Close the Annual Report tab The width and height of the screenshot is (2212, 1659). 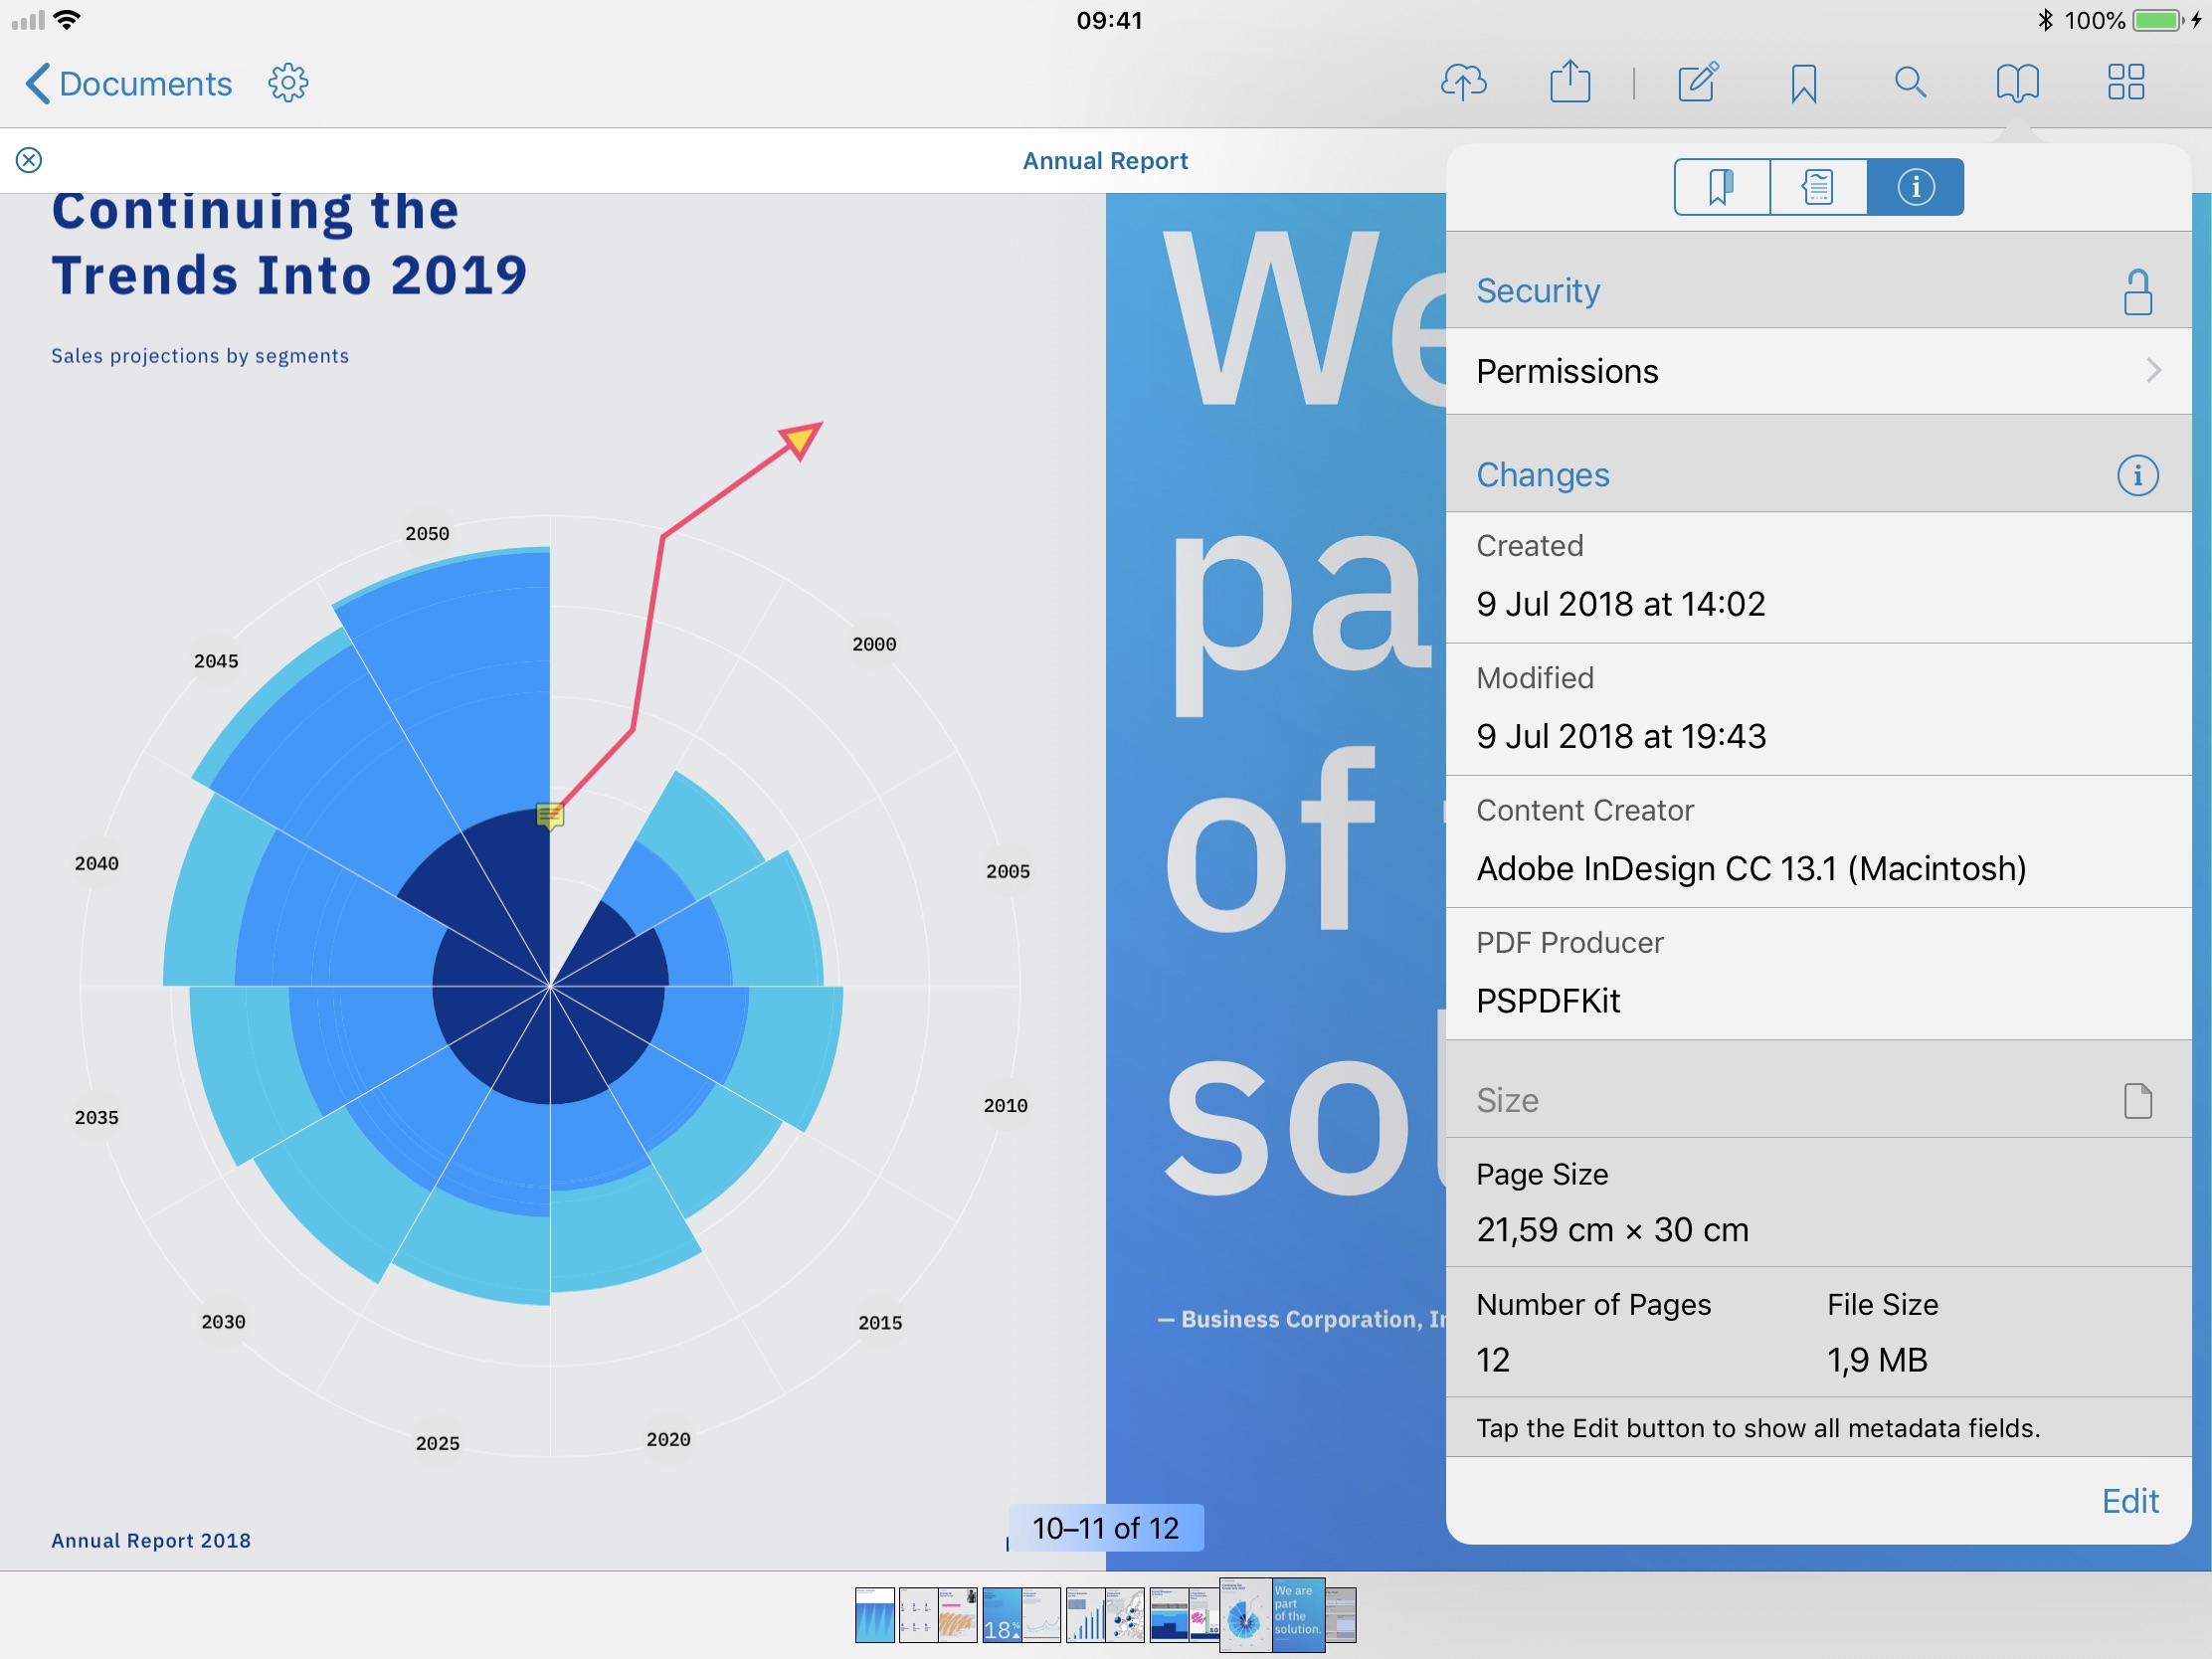coord(29,160)
